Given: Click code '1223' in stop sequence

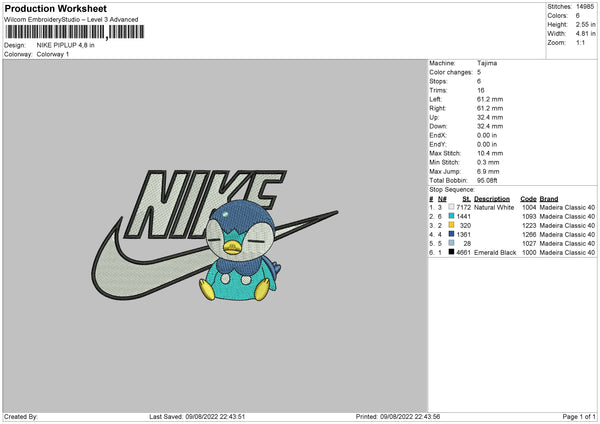Looking at the screenshot, I should coord(529,225).
